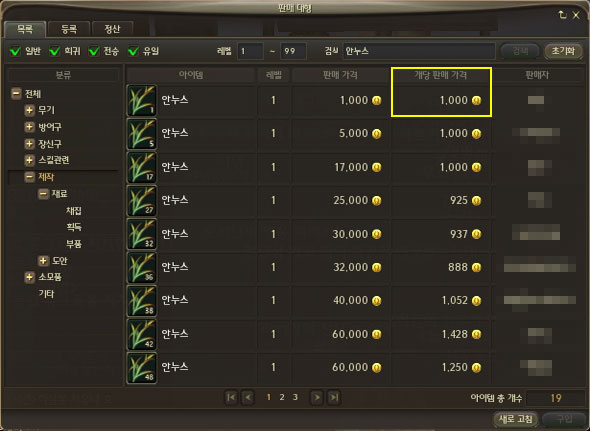
Task: Jump to the last page arrow
Action: coord(334,397)
